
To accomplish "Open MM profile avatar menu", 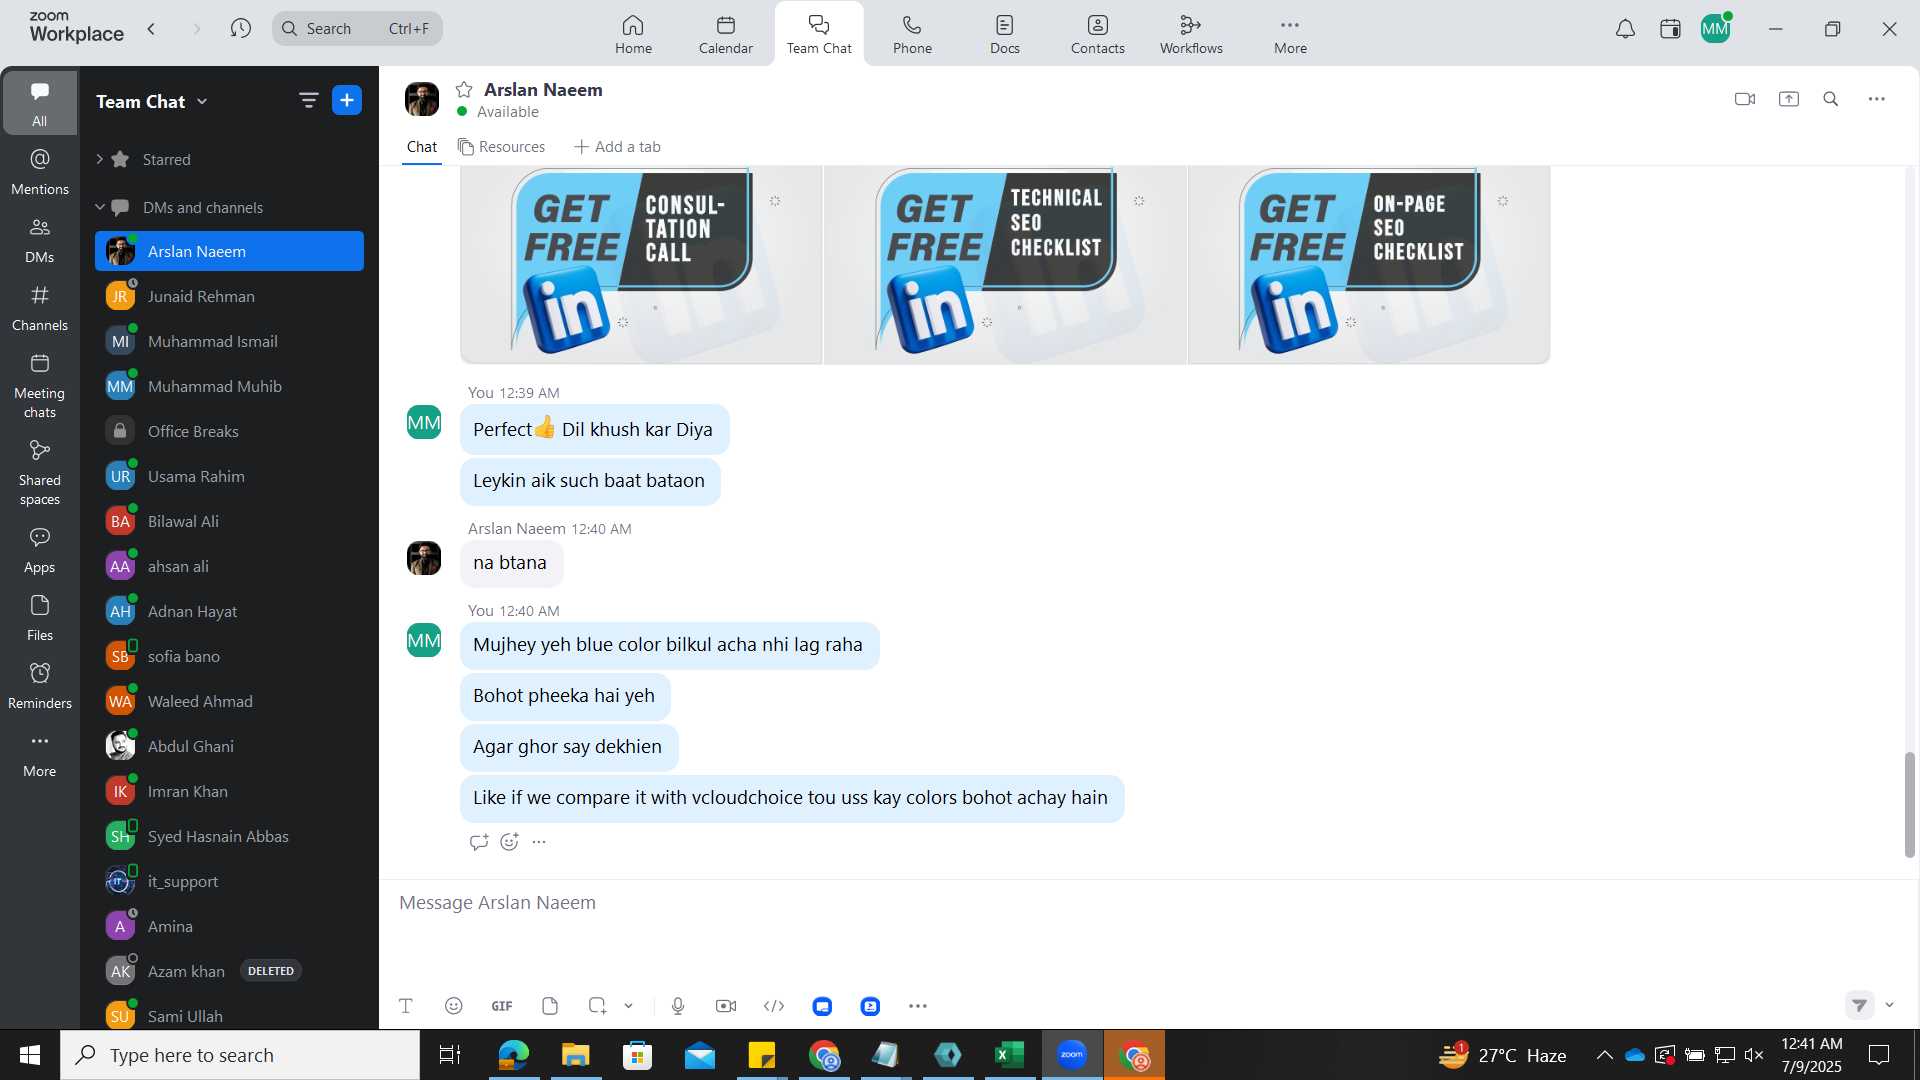I will (1716, 29).
